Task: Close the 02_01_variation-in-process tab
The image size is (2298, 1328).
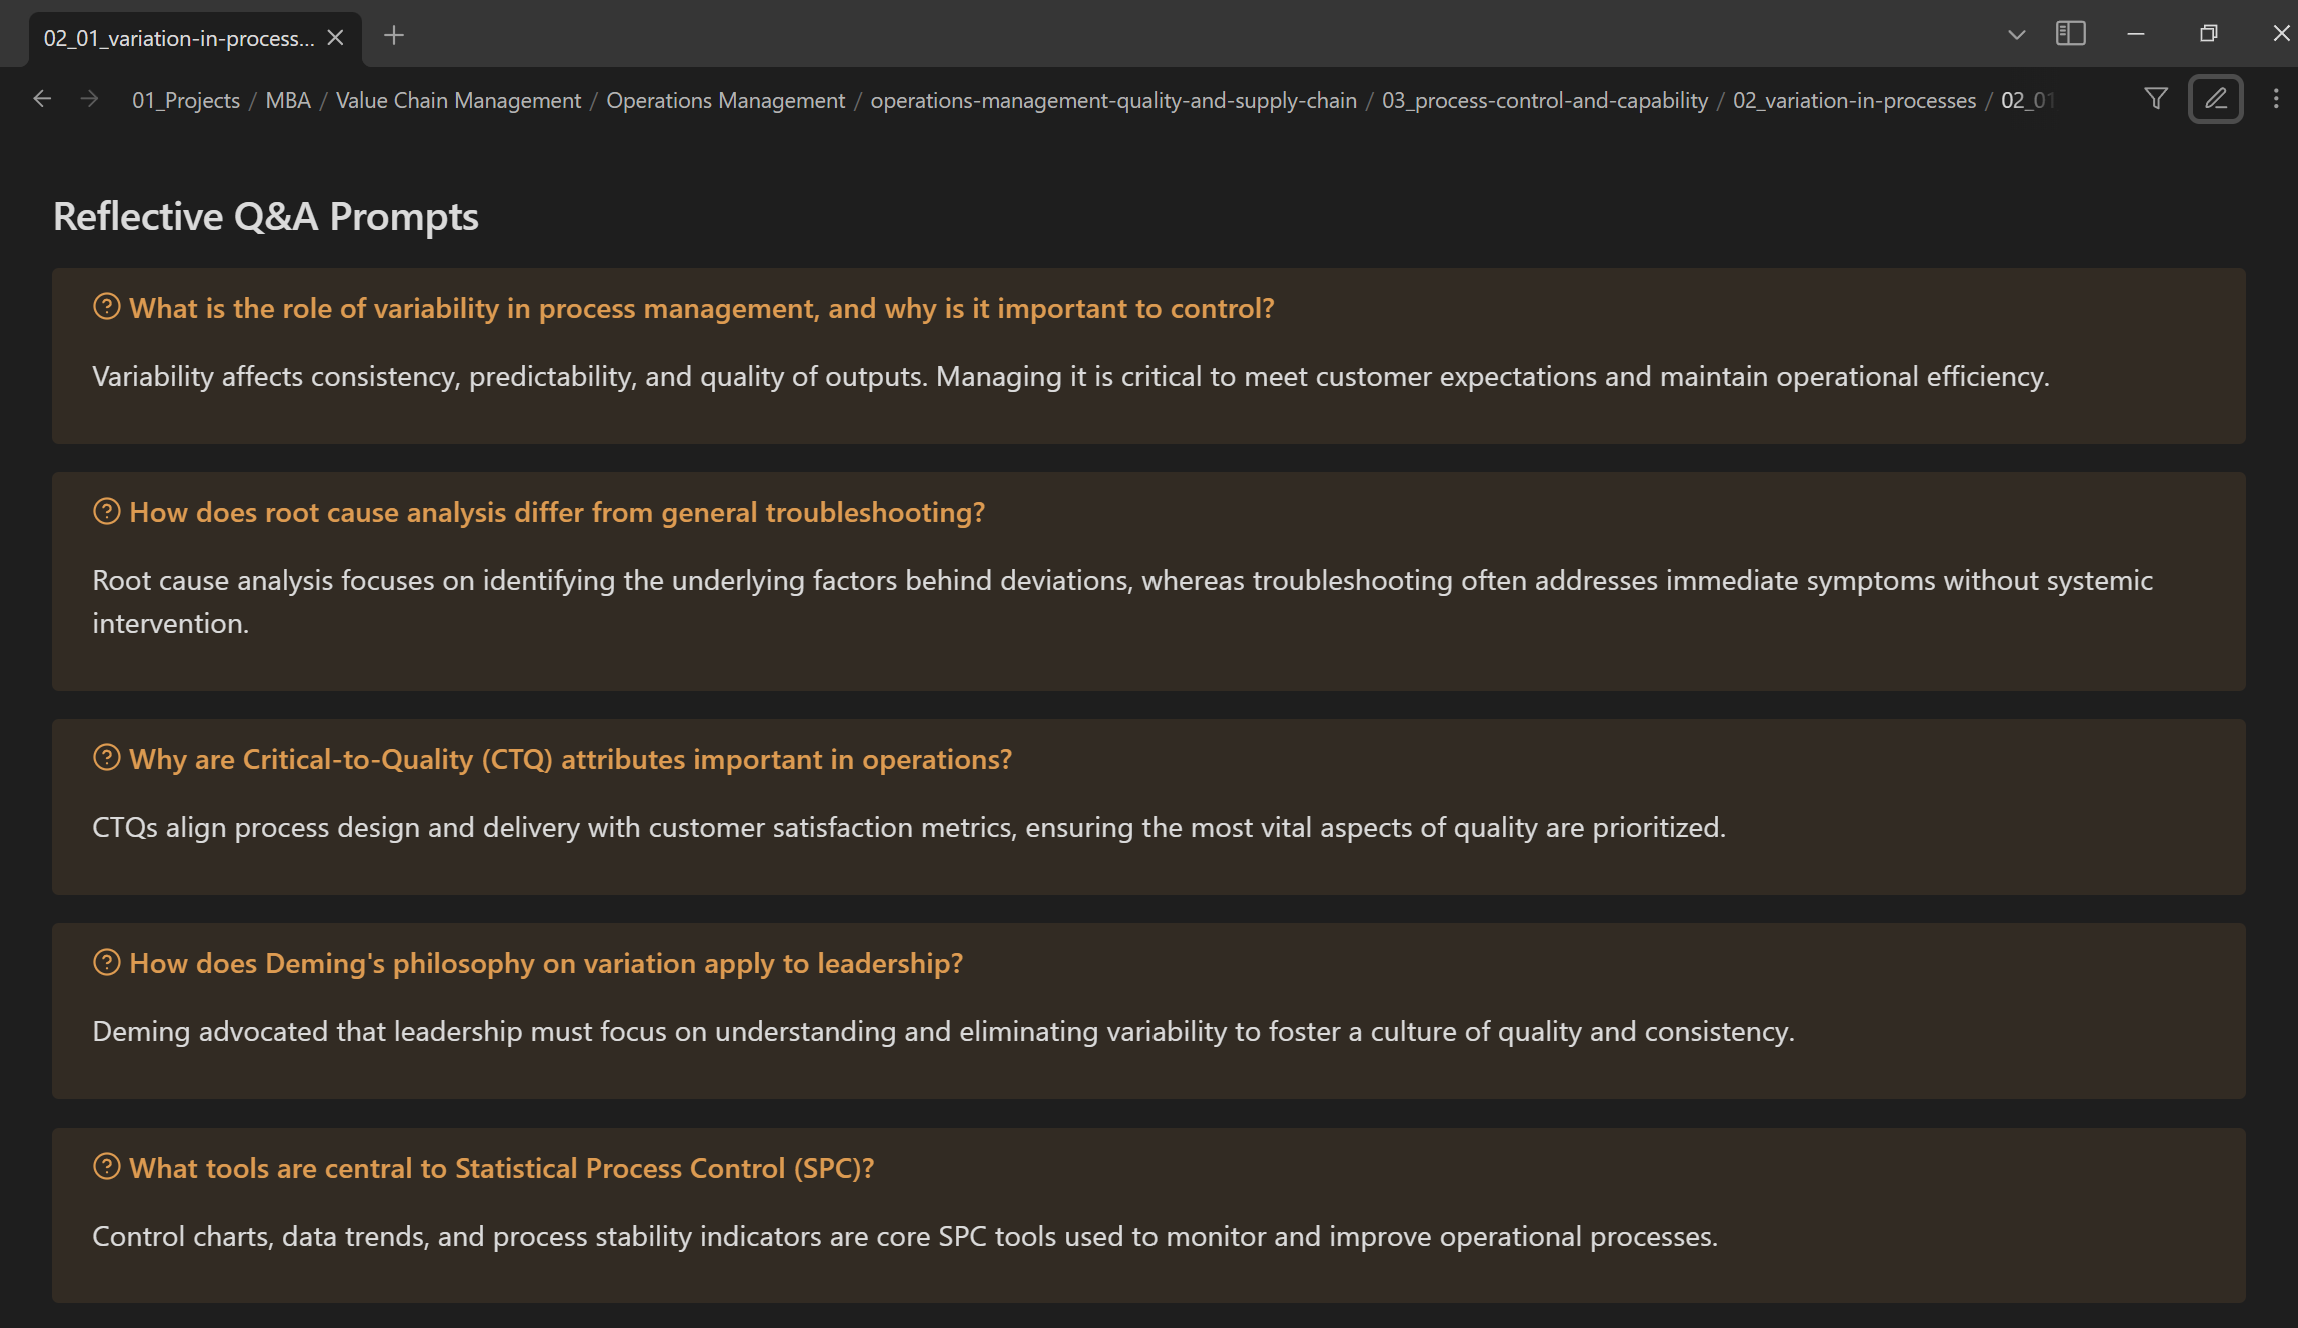Action: point(336,37)
